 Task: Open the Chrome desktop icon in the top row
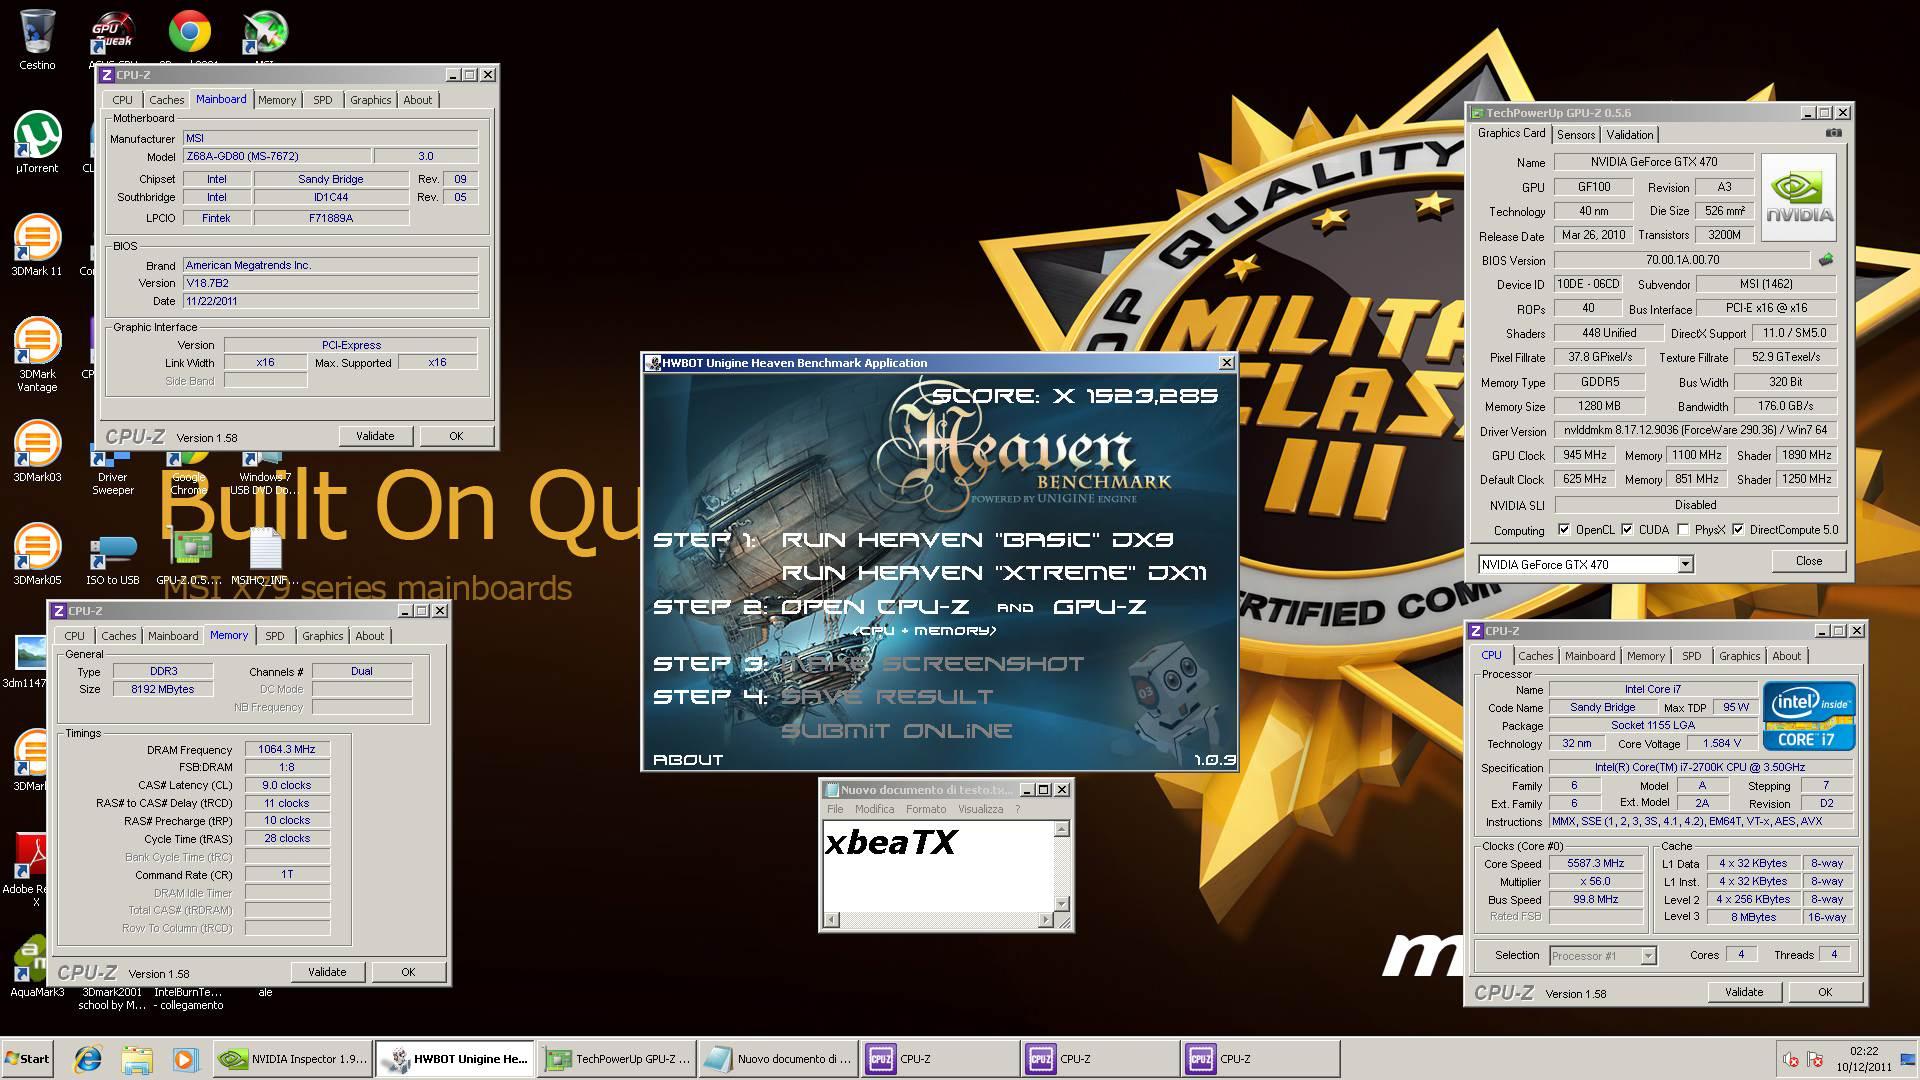click(x=190, y=32)
